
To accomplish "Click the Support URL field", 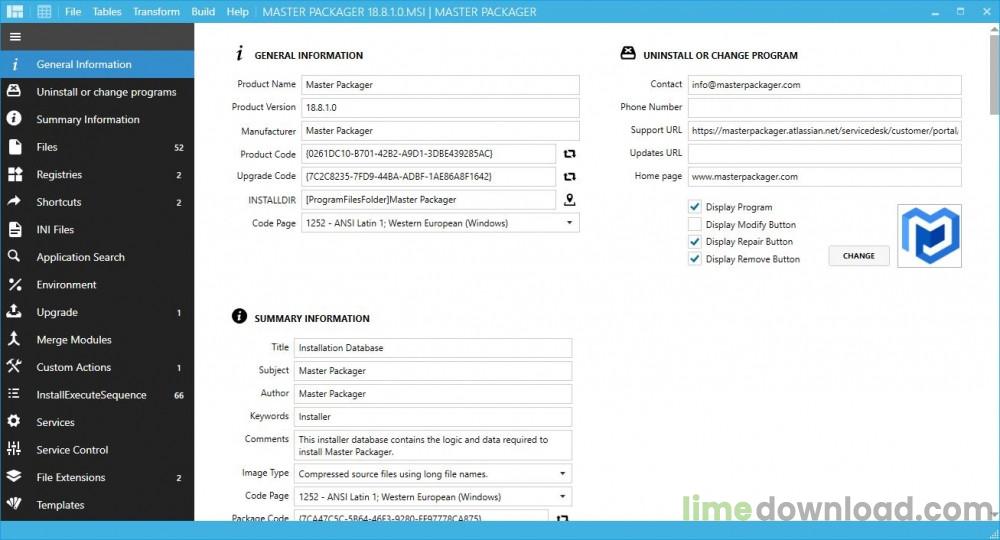I will [824, 131].
